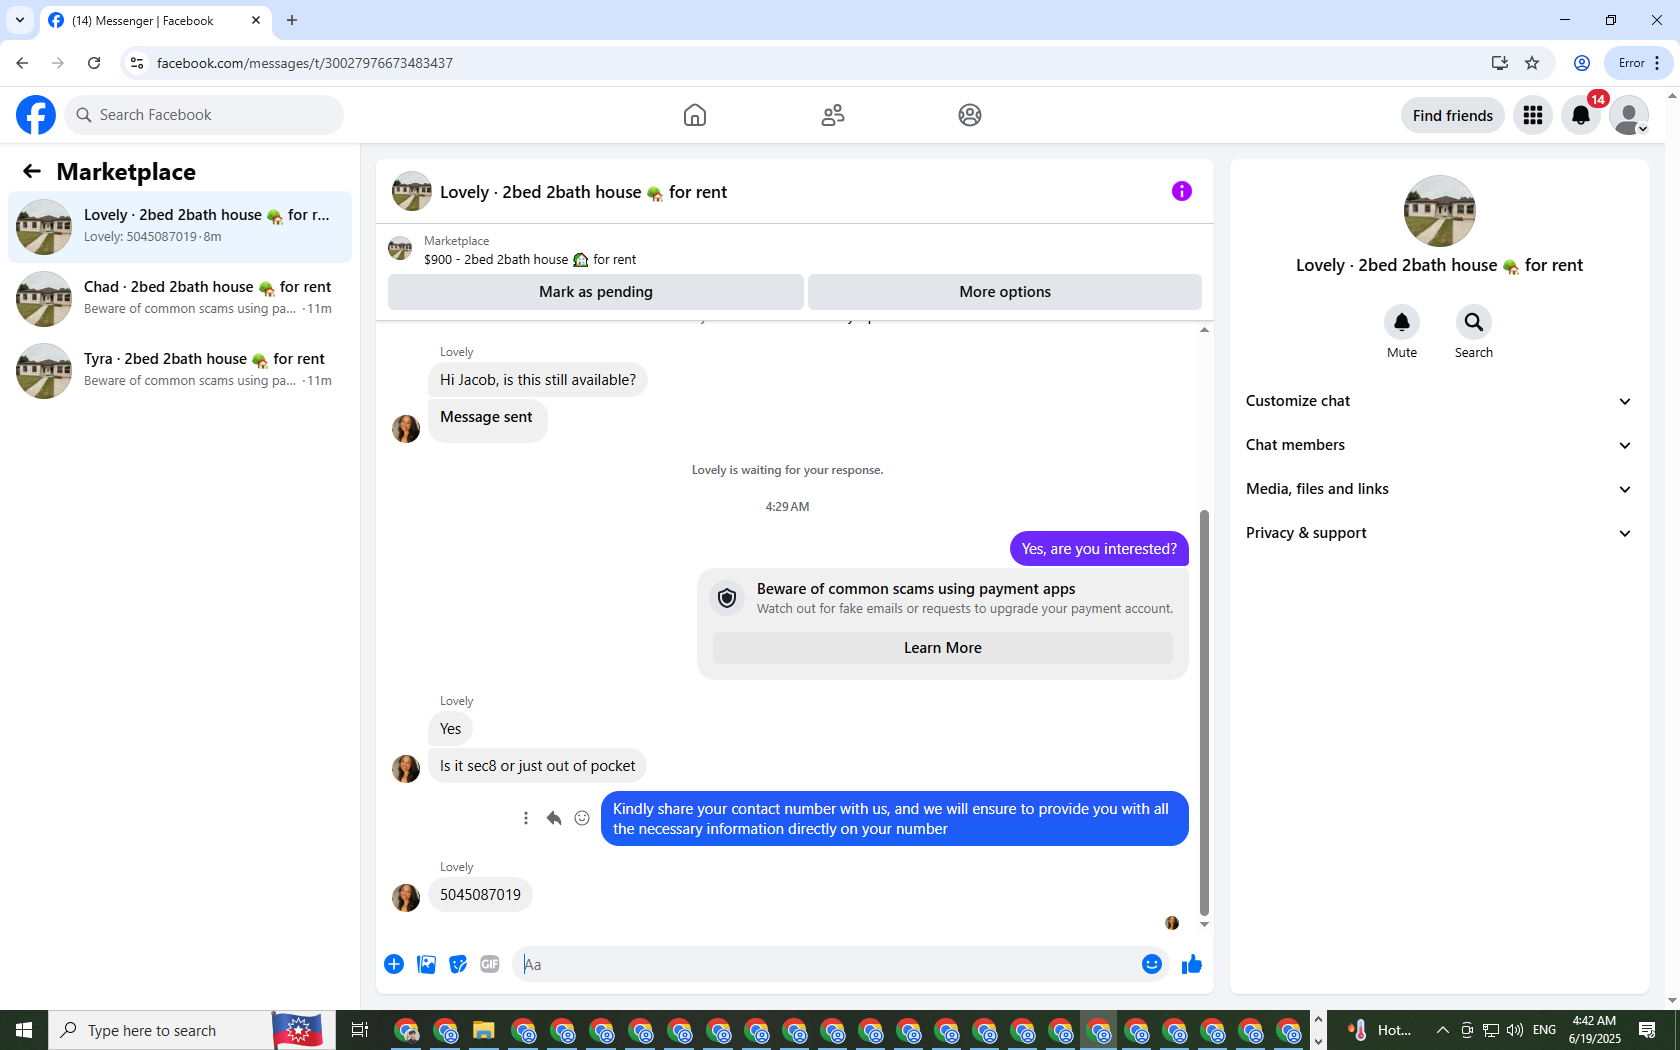The image size is (1680, 1050).
Task: Open the notifications bell
Action: (x=1581, y=115)
